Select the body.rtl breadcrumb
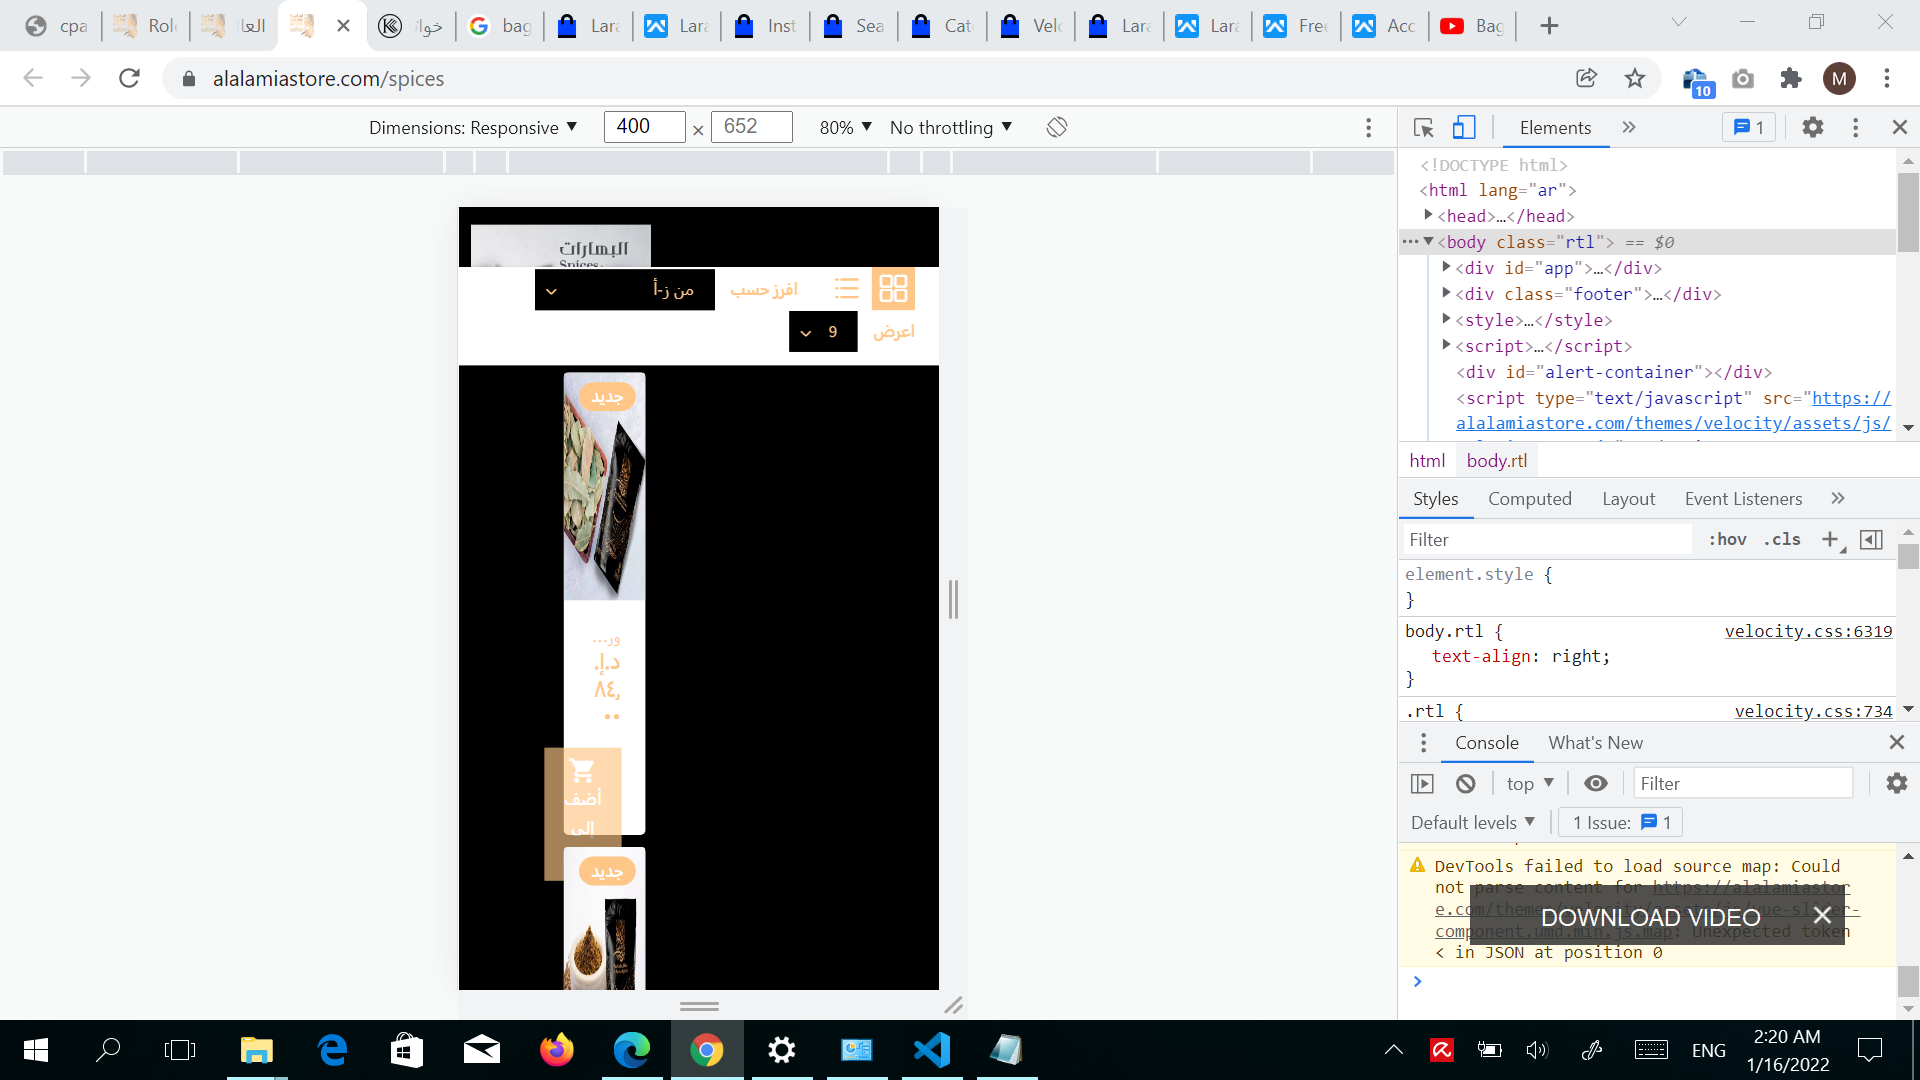The width and height of the screenshot is (1920, 1080). [x=1497, y=460]
